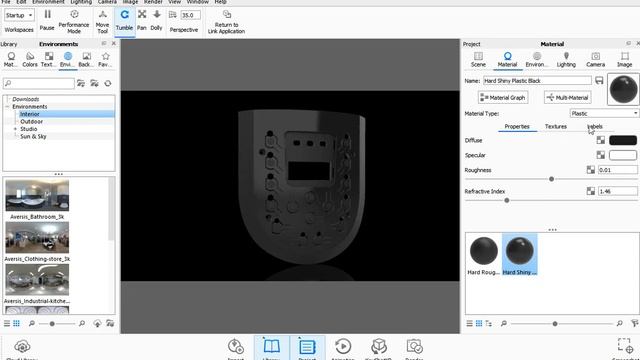The height and width of the screenshot is (360, 640).
Task: Click upload icon at library bottom
Action: pos(97,323)
